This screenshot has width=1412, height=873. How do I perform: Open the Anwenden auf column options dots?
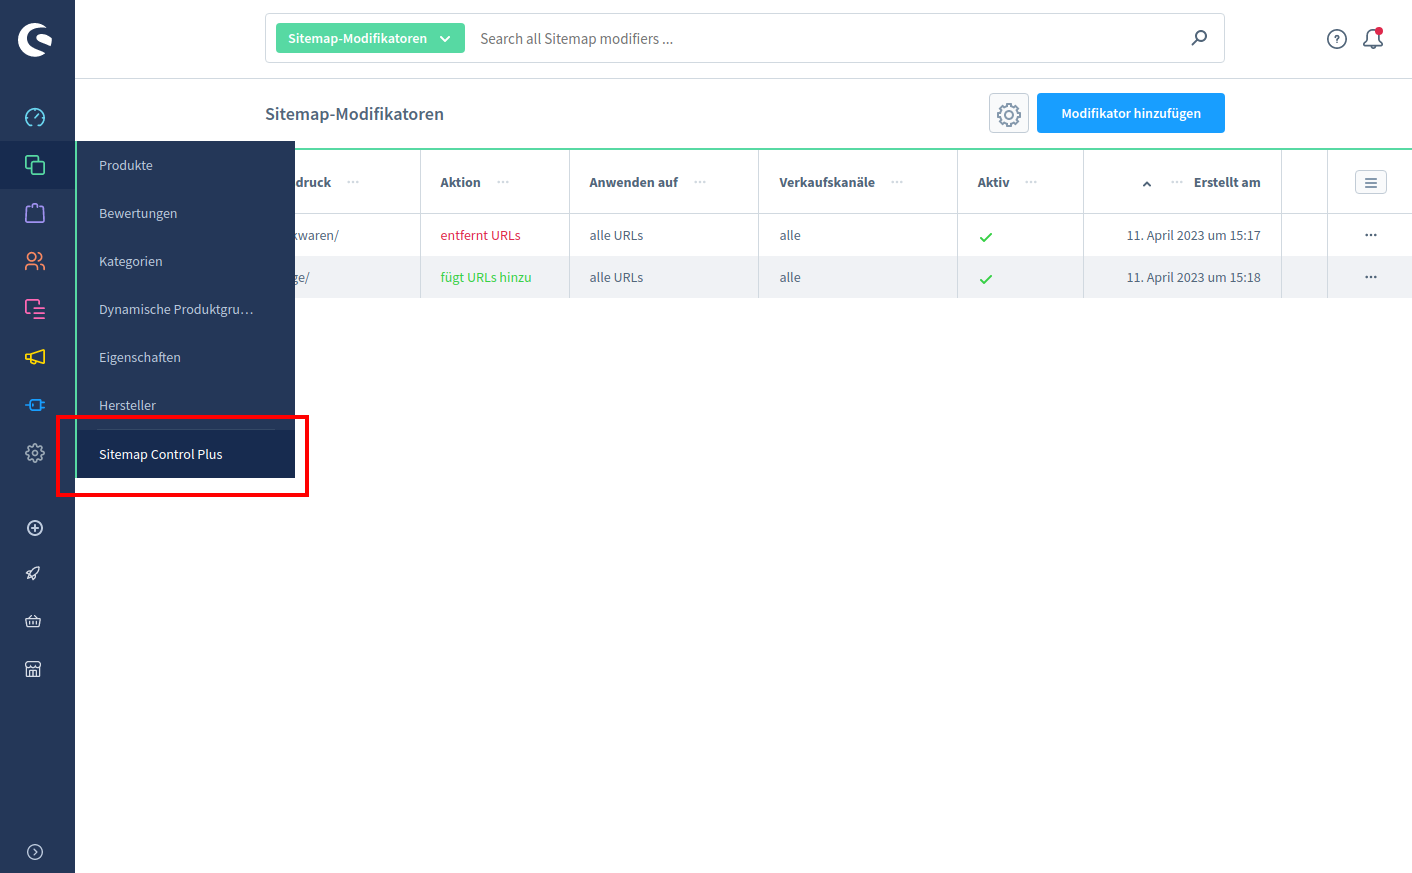pos(700,182)
